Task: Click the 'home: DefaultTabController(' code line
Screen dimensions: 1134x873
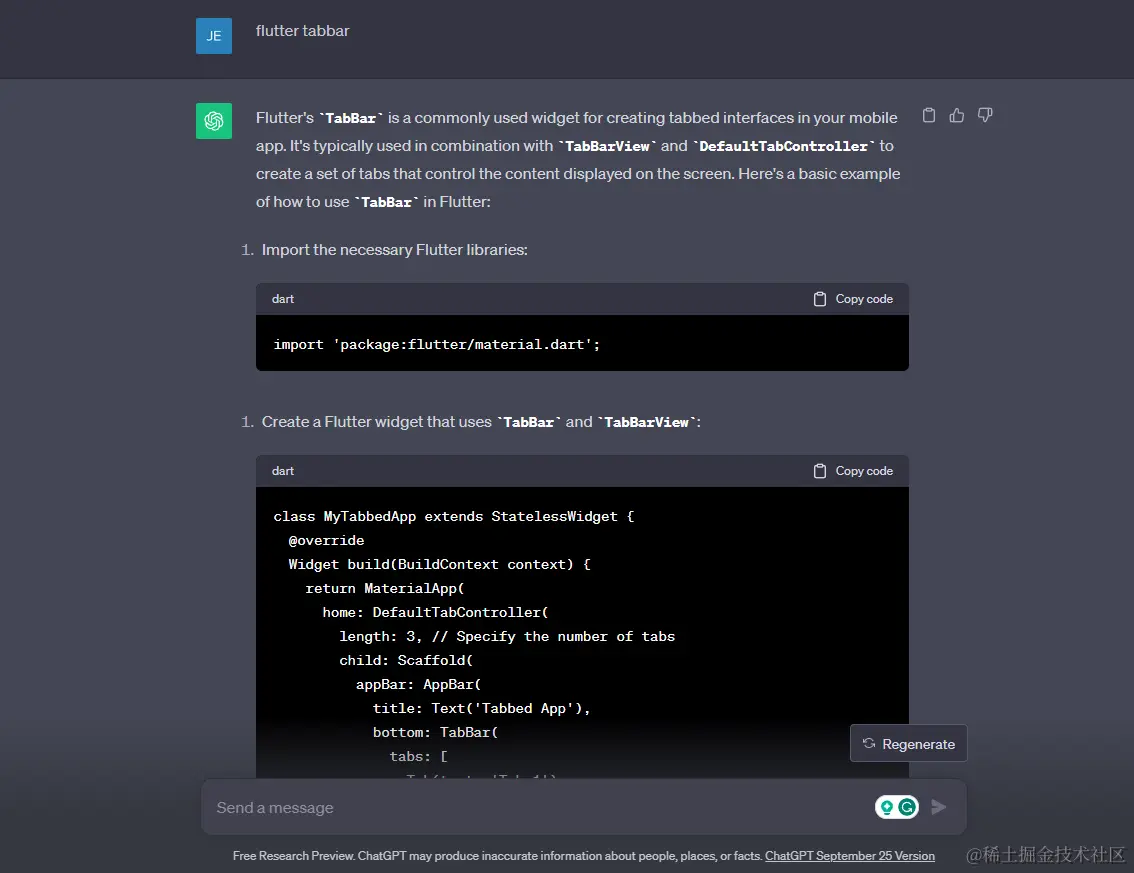Action: pos(435,613)
